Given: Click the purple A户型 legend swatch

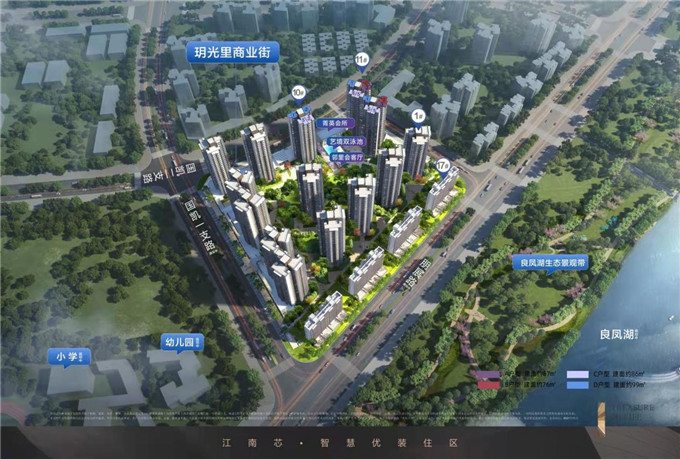Looking at the screenshot, I should tap(488, 374).
